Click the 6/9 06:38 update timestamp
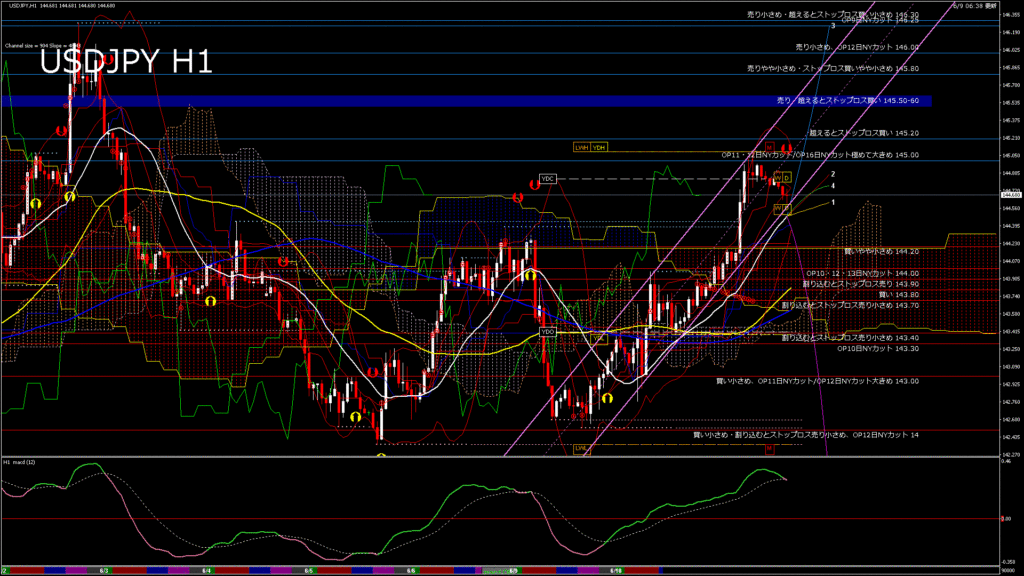Image resolution: width=1024 pixels, height=576 pixels. click(x=974, y=5)
